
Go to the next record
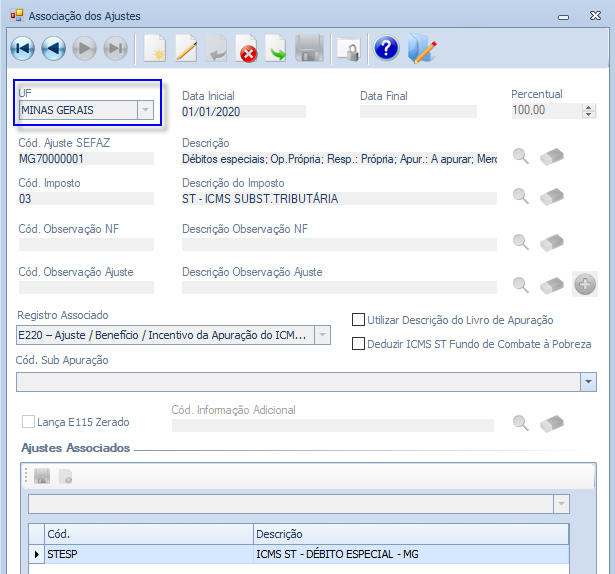coord(84,49)
